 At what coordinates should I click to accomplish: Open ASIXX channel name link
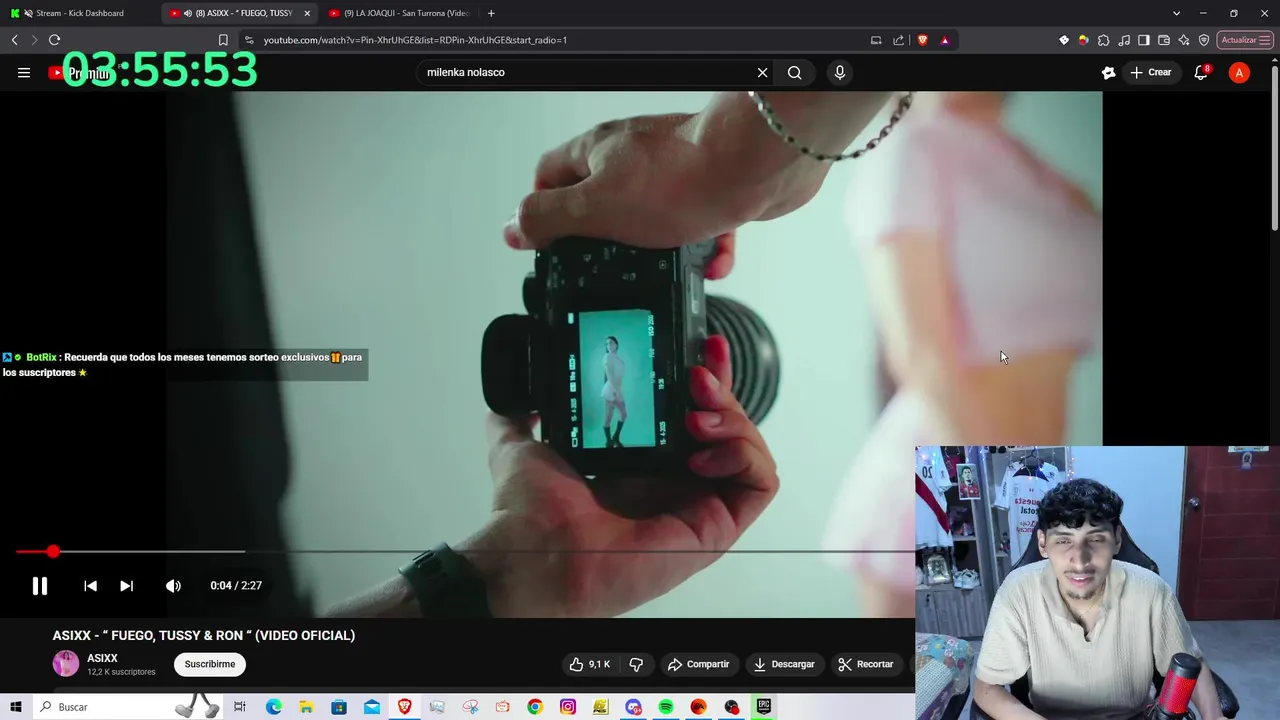(x=102, y=658)
